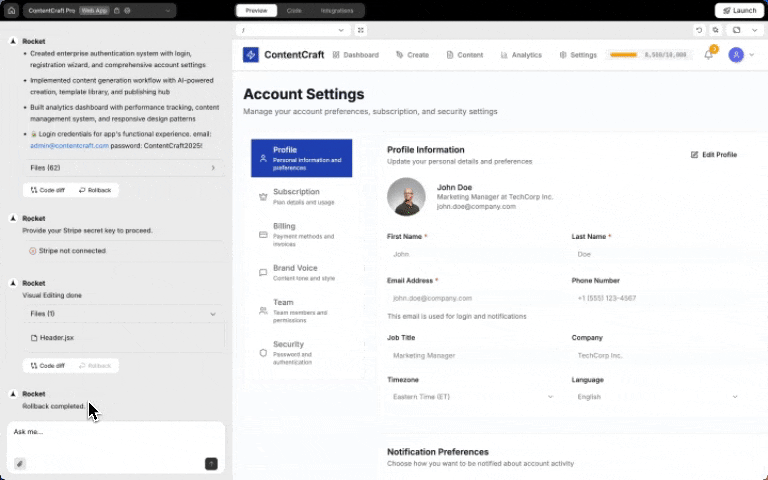Open Settings in the ContentCraft nav
This screenshot has width=768, height=480.
click(x=578, y=55)
